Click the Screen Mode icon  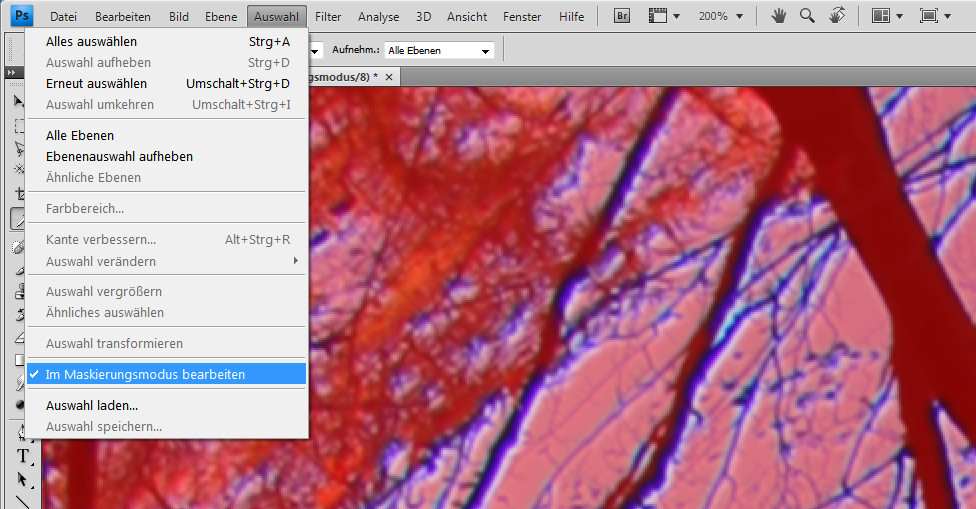934,16
